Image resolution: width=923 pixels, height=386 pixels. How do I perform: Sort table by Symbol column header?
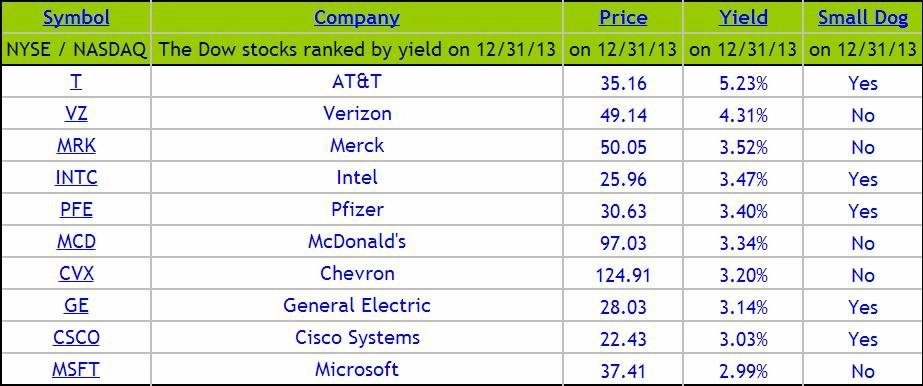[x=76, y=18]
